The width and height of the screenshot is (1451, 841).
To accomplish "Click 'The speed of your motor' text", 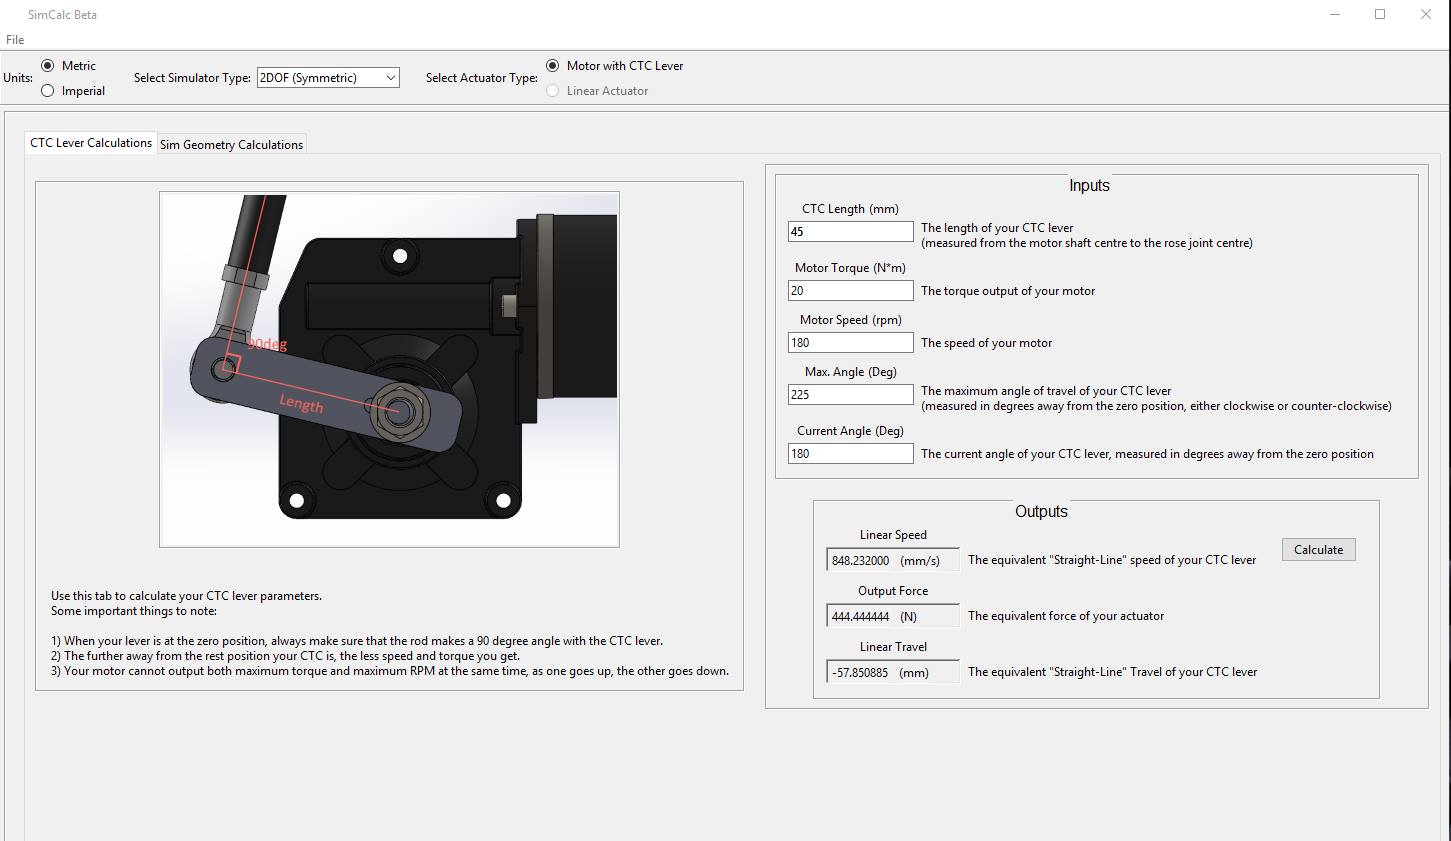I will [x=987, y=343].
